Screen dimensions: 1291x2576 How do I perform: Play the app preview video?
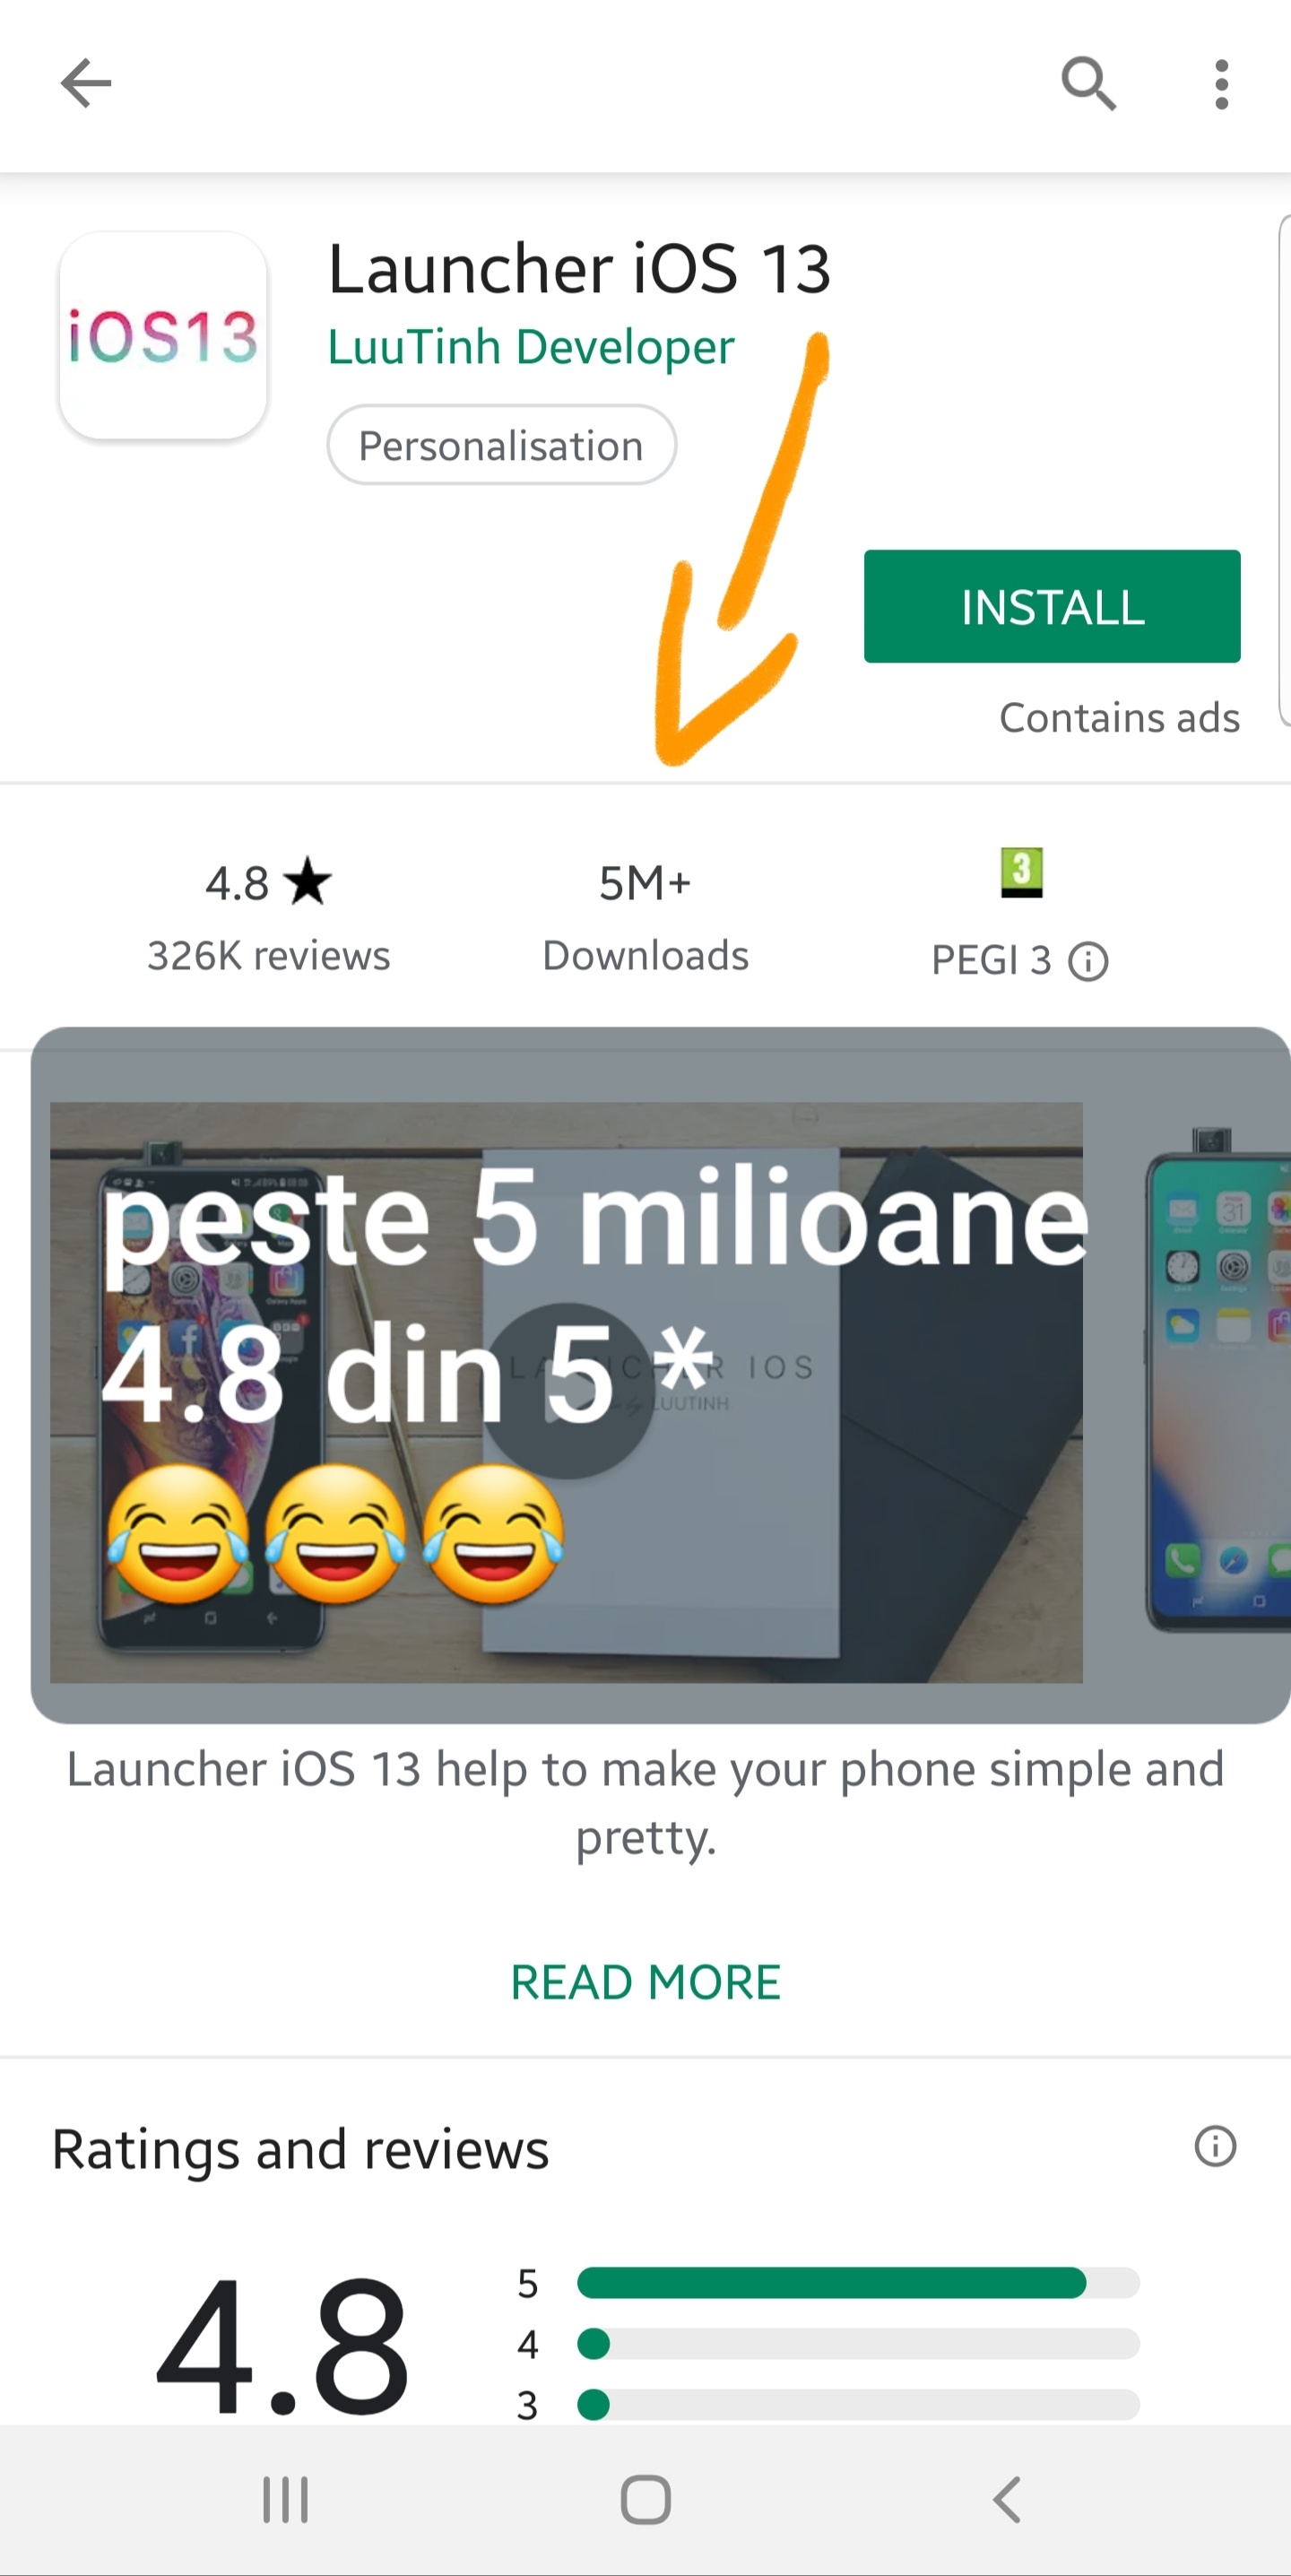567,1391
